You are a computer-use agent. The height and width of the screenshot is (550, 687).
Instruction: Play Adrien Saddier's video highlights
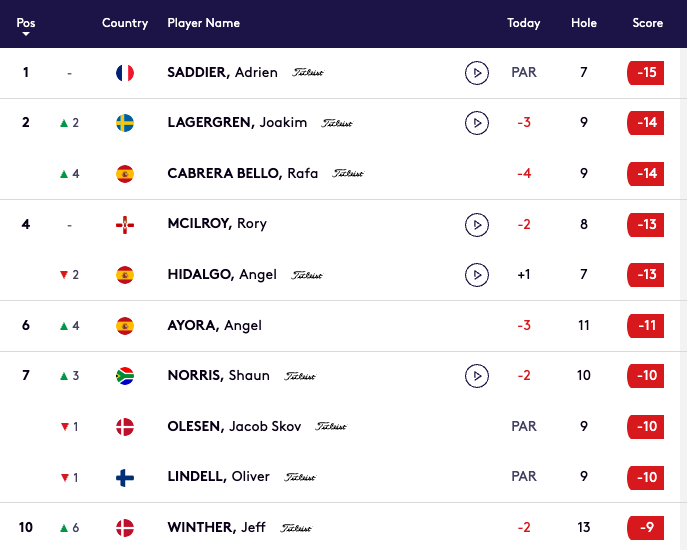[477, 73]
